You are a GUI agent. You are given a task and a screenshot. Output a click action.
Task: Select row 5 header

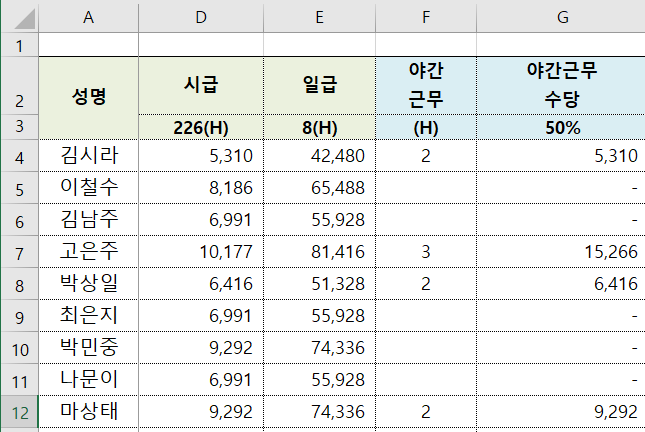(x=19, y=188)
